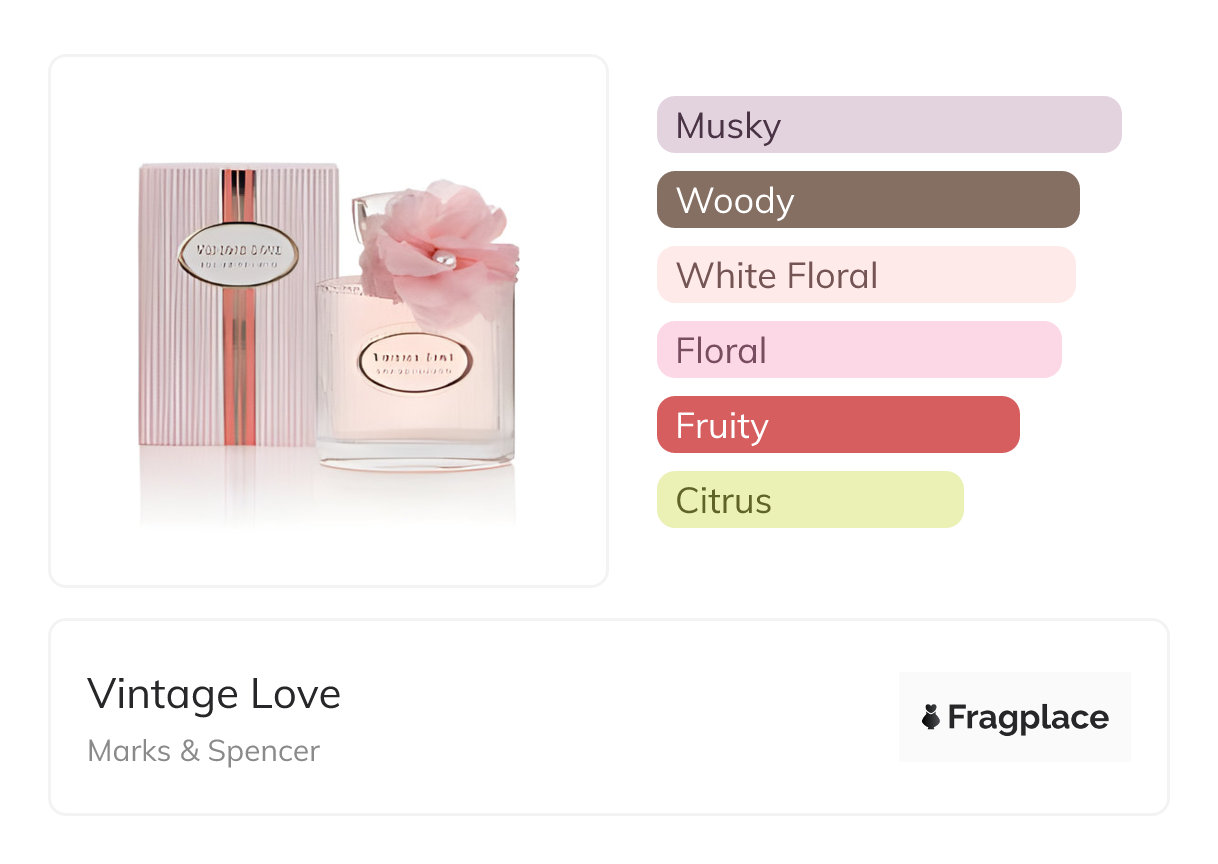The width and height of the screenshot is (1218, 864).
Task: Click the Fragplace logo icon
Action: point(931,717)
